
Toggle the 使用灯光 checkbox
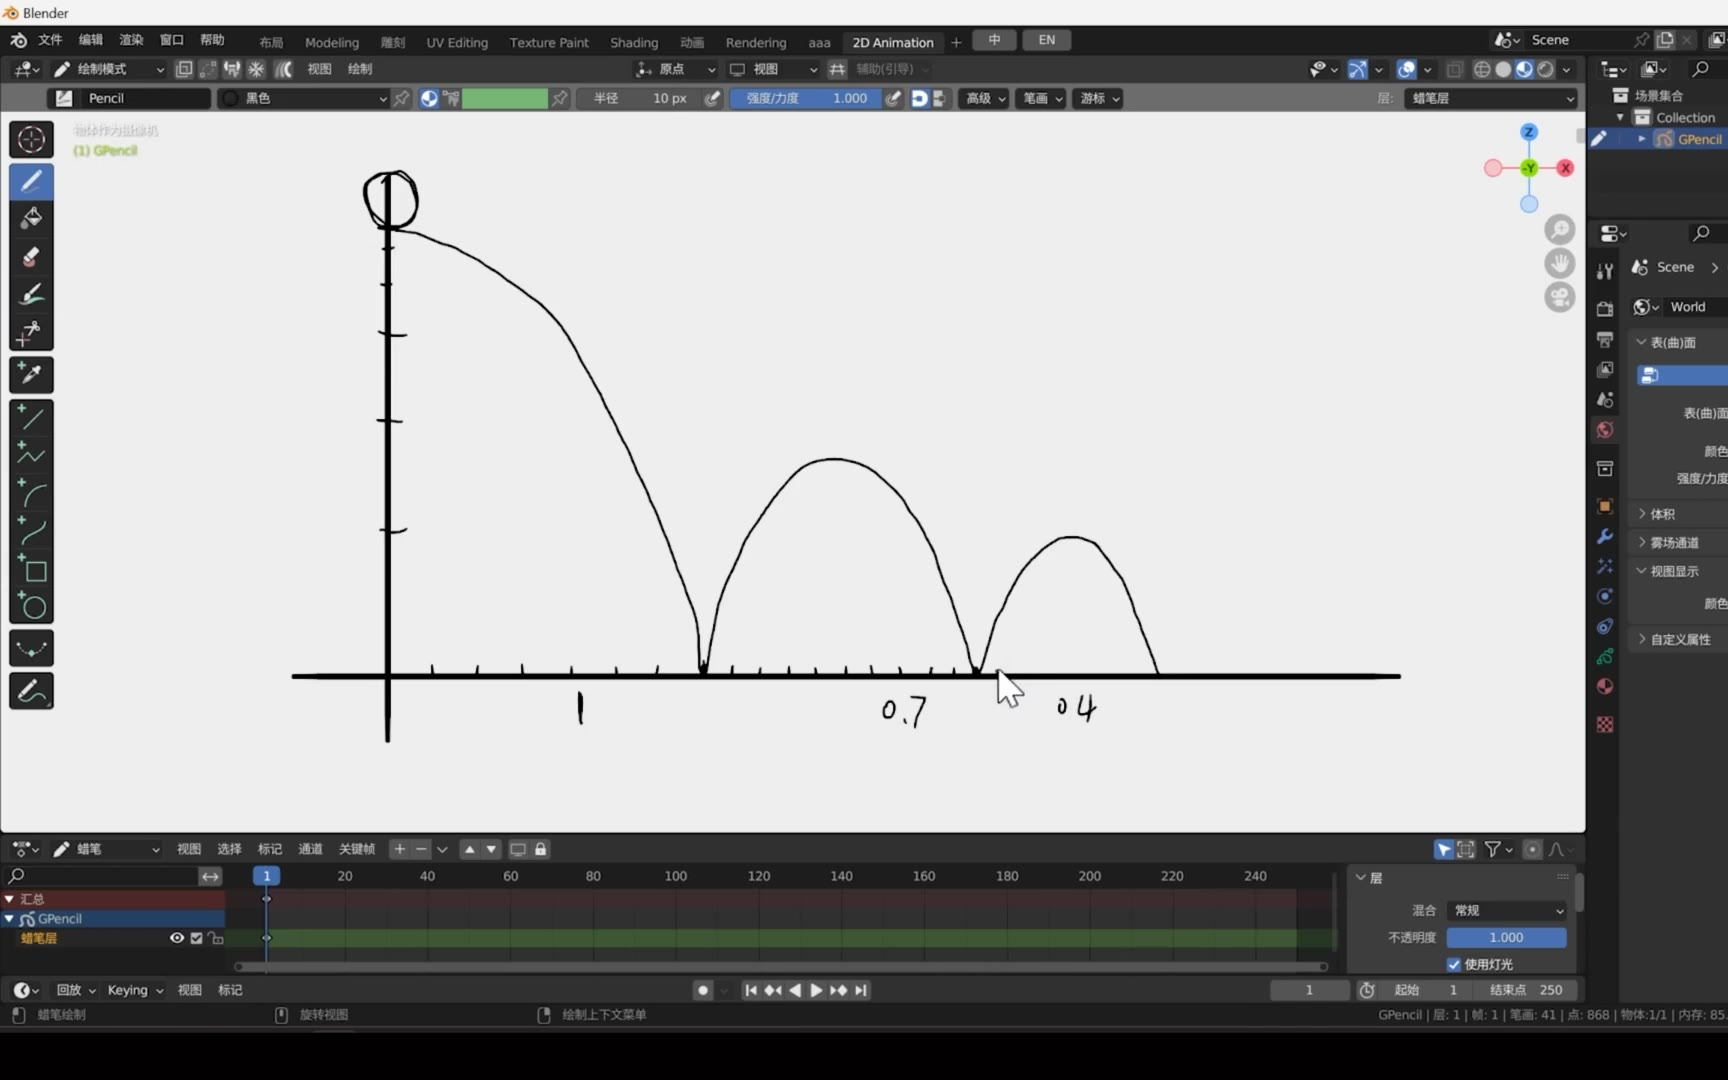click(1454, 964)
